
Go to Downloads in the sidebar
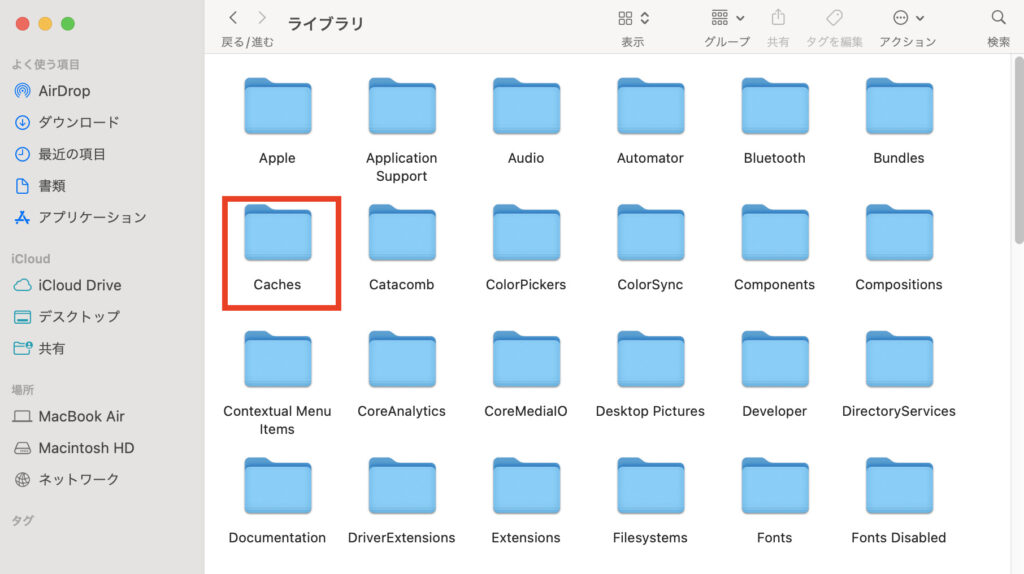78,122
